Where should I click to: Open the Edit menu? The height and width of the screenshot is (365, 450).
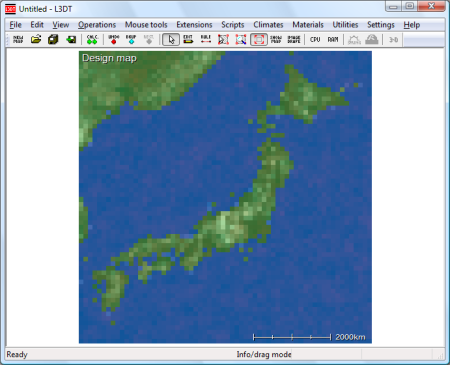tap(37, 25)
